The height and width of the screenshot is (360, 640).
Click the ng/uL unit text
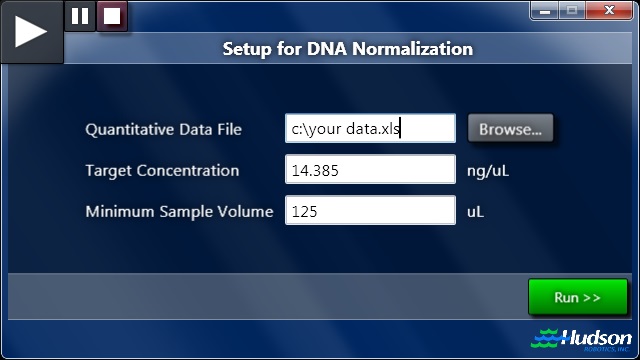pos(488,171)
